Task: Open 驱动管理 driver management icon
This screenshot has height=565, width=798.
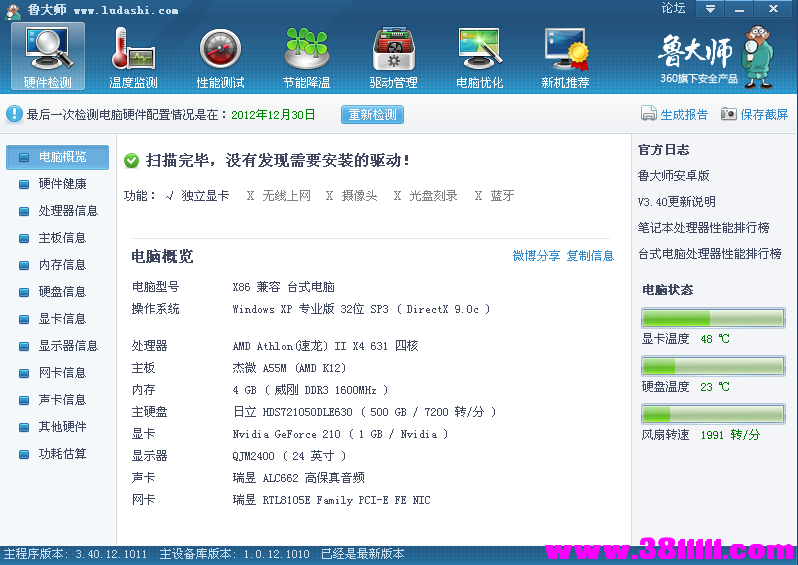Action: click(x=393, y=56)
